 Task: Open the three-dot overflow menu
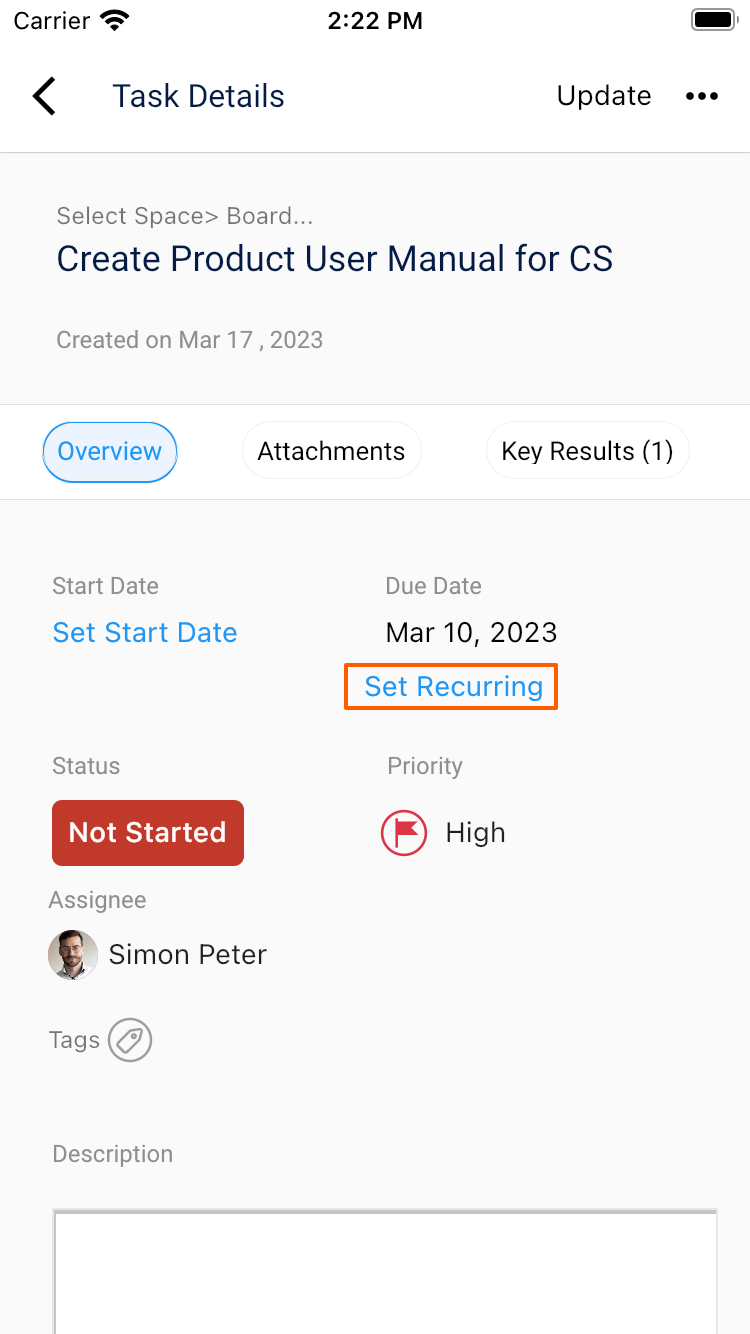702,96
